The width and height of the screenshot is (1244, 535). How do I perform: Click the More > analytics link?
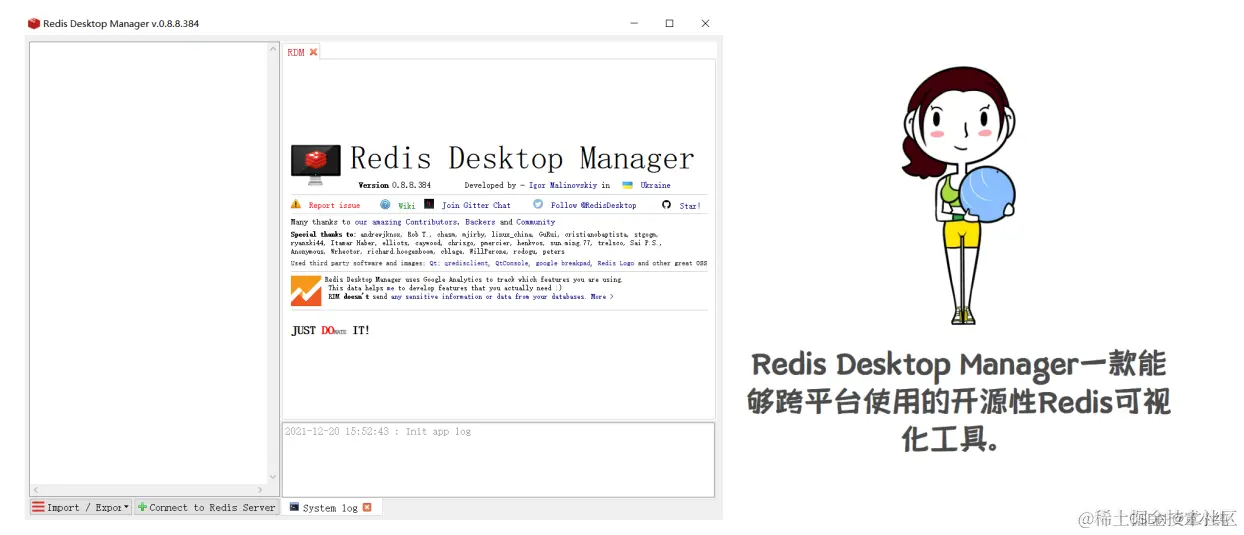coord(602,297)
